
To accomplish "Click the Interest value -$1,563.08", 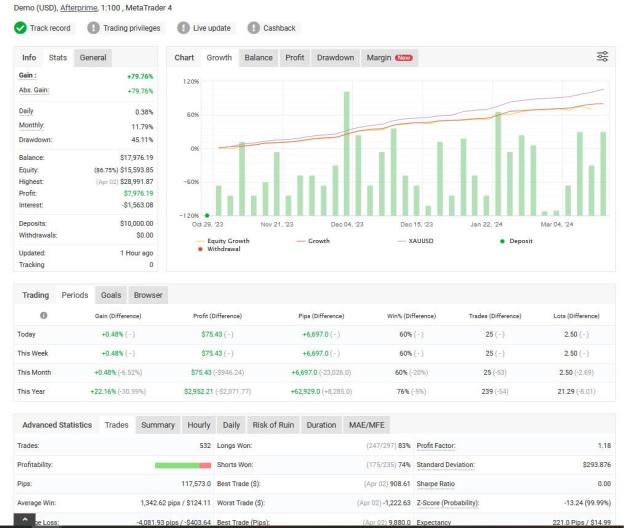I will 138,205.
